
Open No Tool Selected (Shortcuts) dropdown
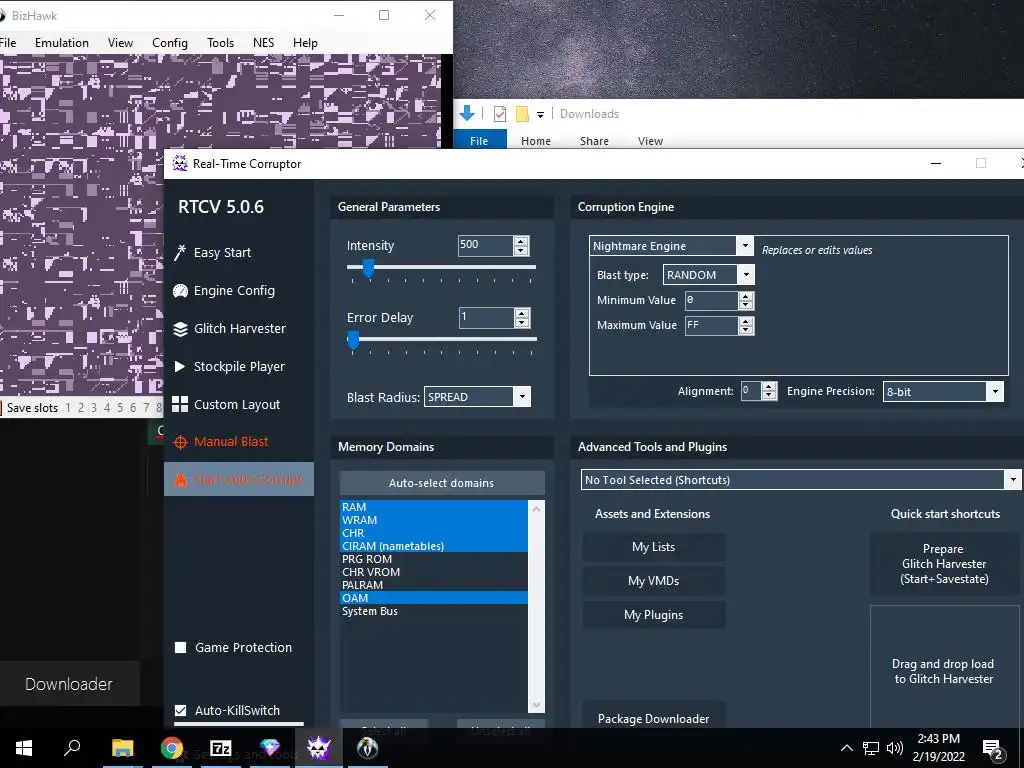pyautogui.click(x=1012, y=480)
